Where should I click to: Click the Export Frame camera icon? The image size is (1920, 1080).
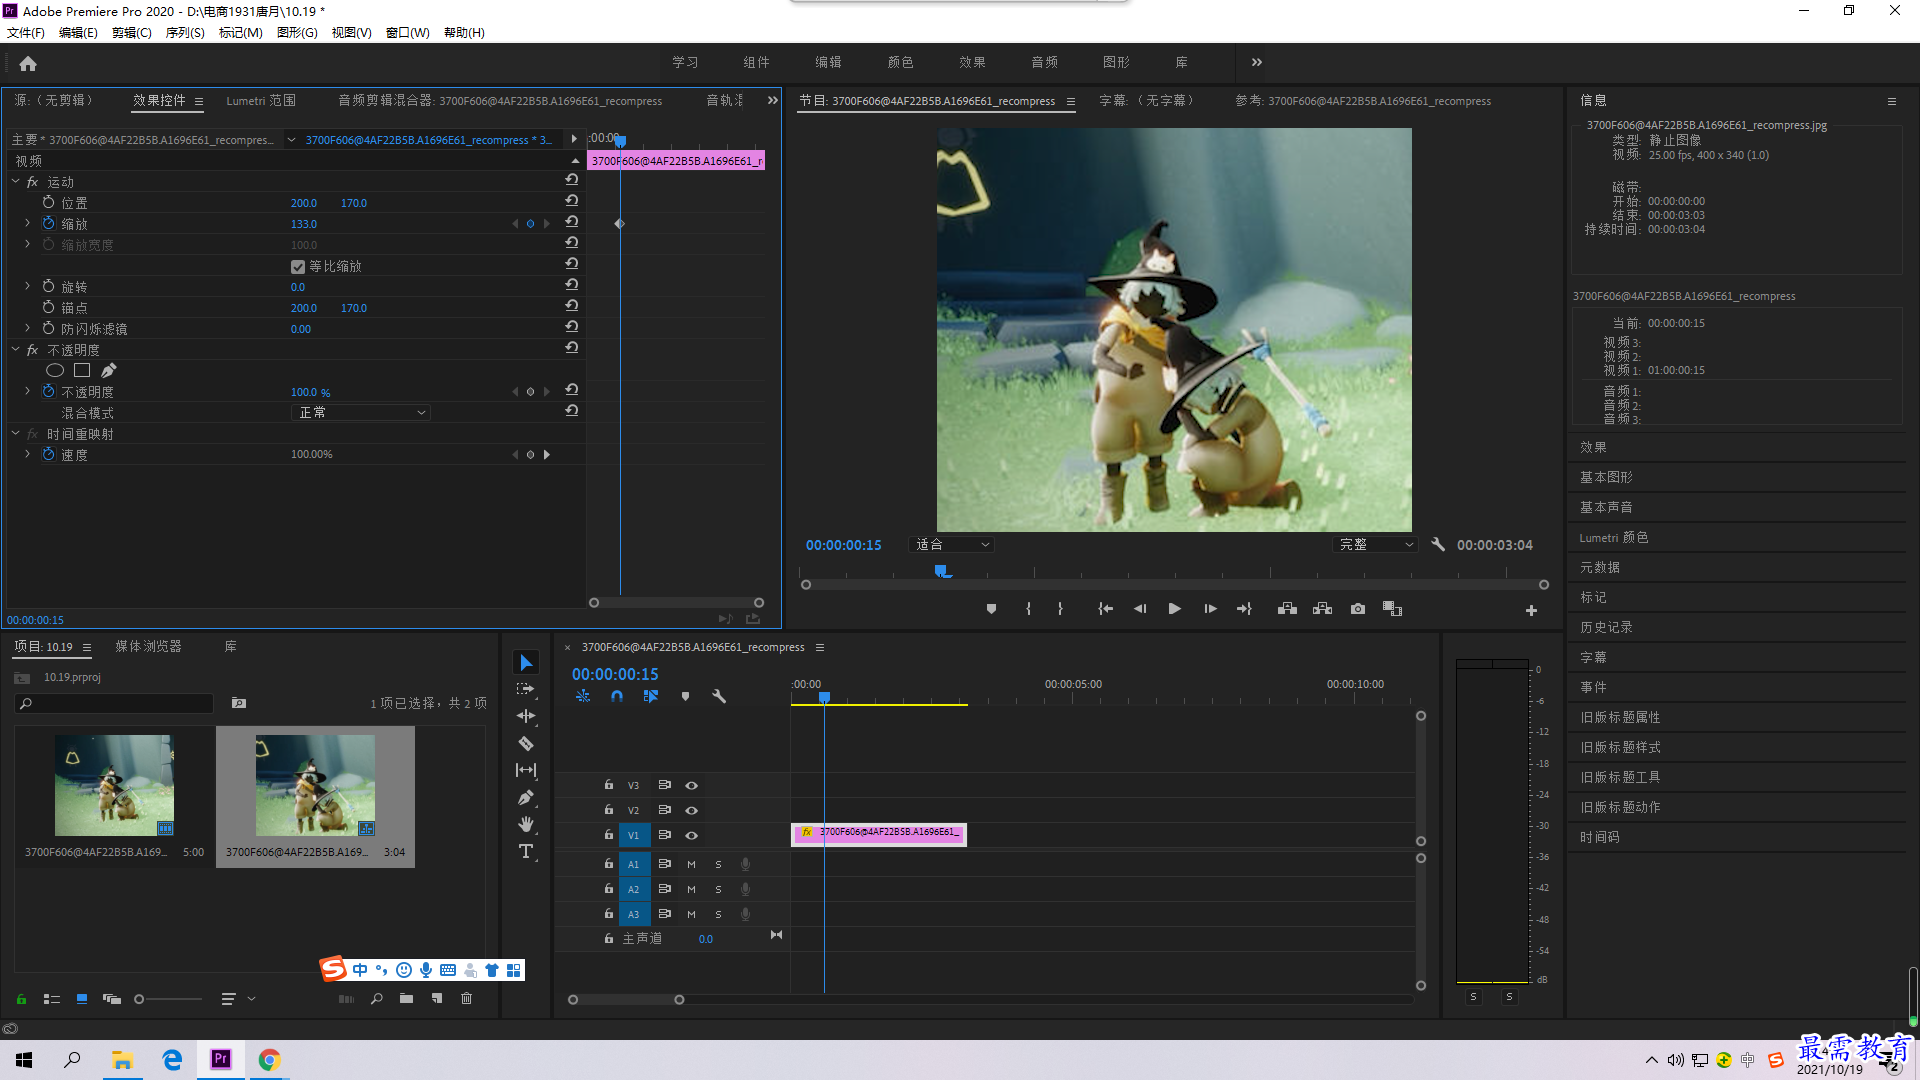(1358, 609)
